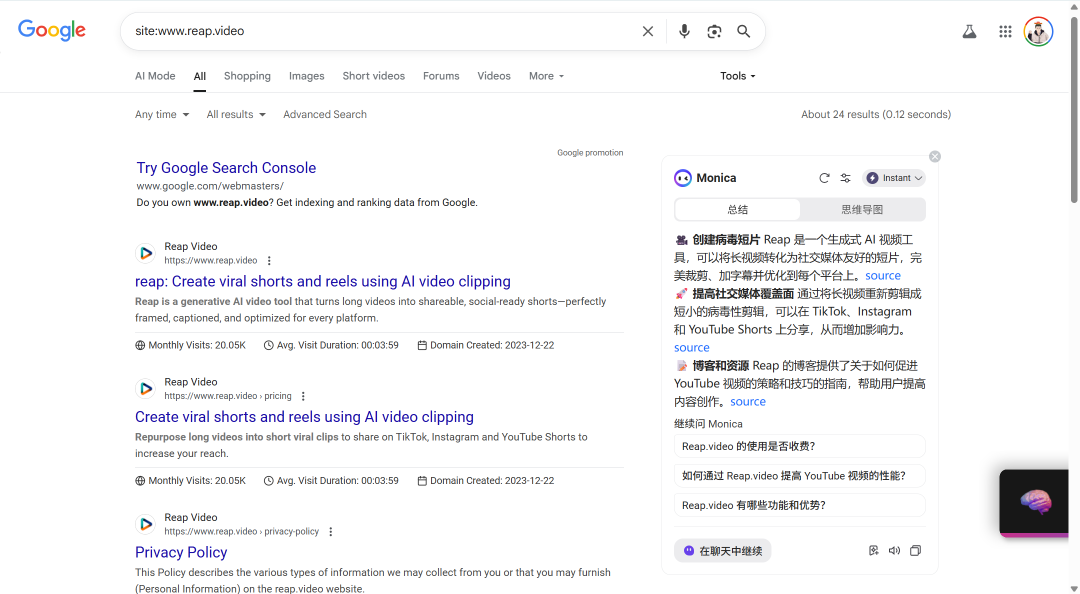The image size is (1080, 594).
Task: Switch to Shopping tab
Action: click(x=247, y=76)
